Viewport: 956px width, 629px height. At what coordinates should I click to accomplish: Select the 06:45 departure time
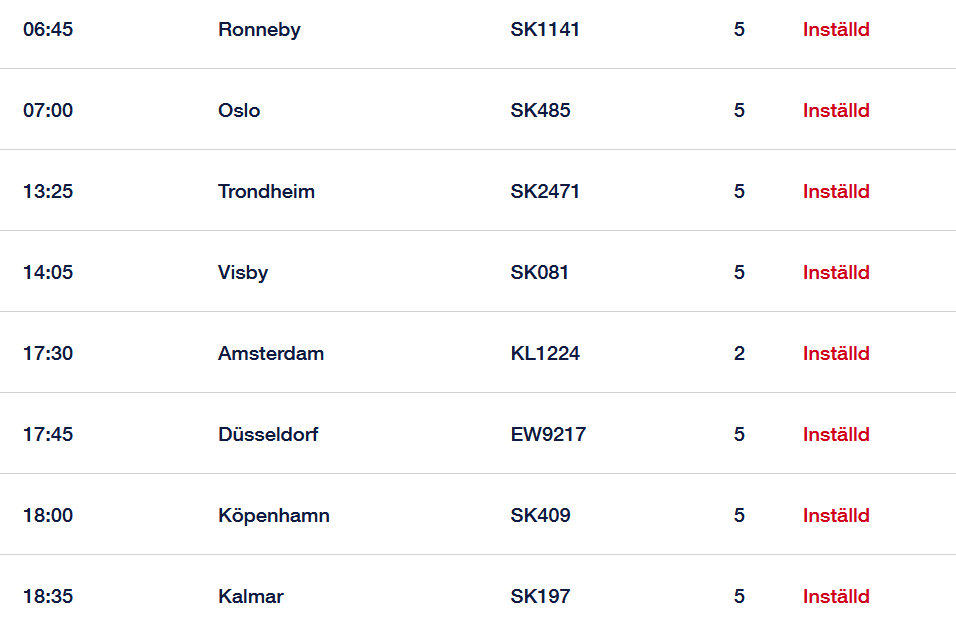(48, 30)
